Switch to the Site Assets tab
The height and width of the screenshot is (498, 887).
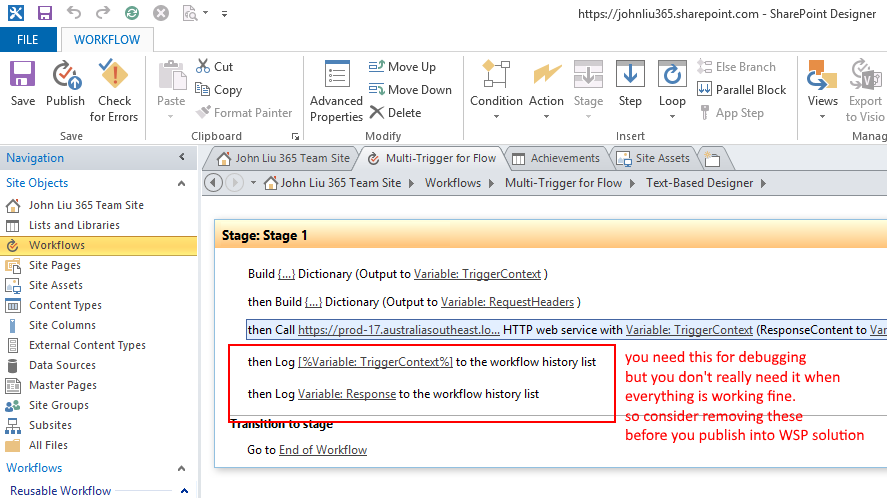(653, 158)
